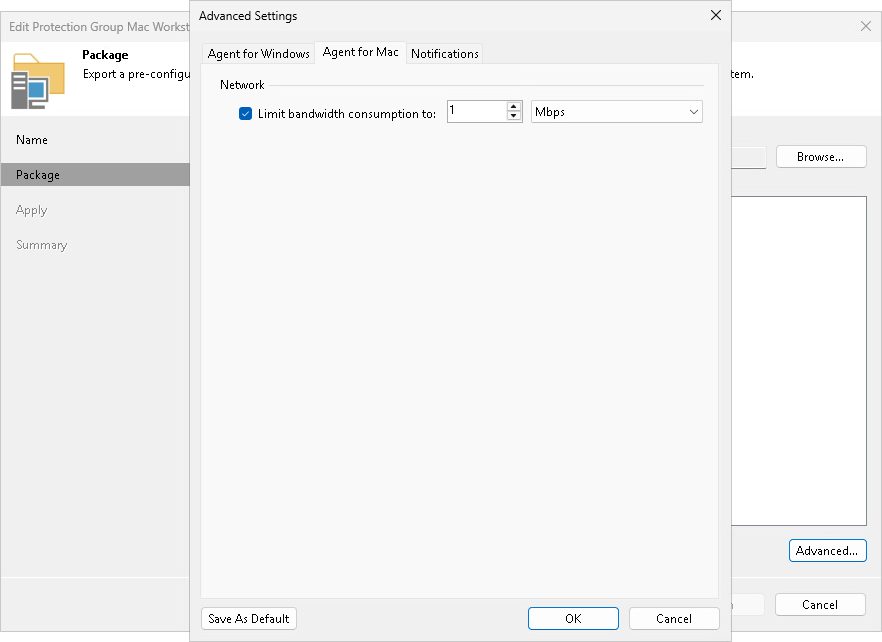The width and height of the screenshot is (882, 642).
Task: Cancel the Edit Protection Group wizard
Action: click(820, 604)
